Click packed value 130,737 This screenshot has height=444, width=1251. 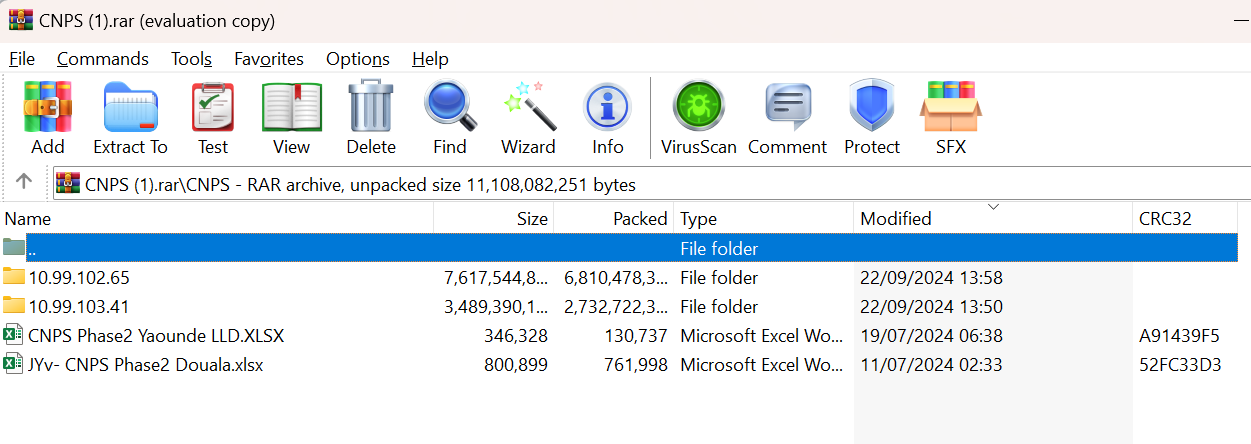pyautogui.click(x=636, y=335)
